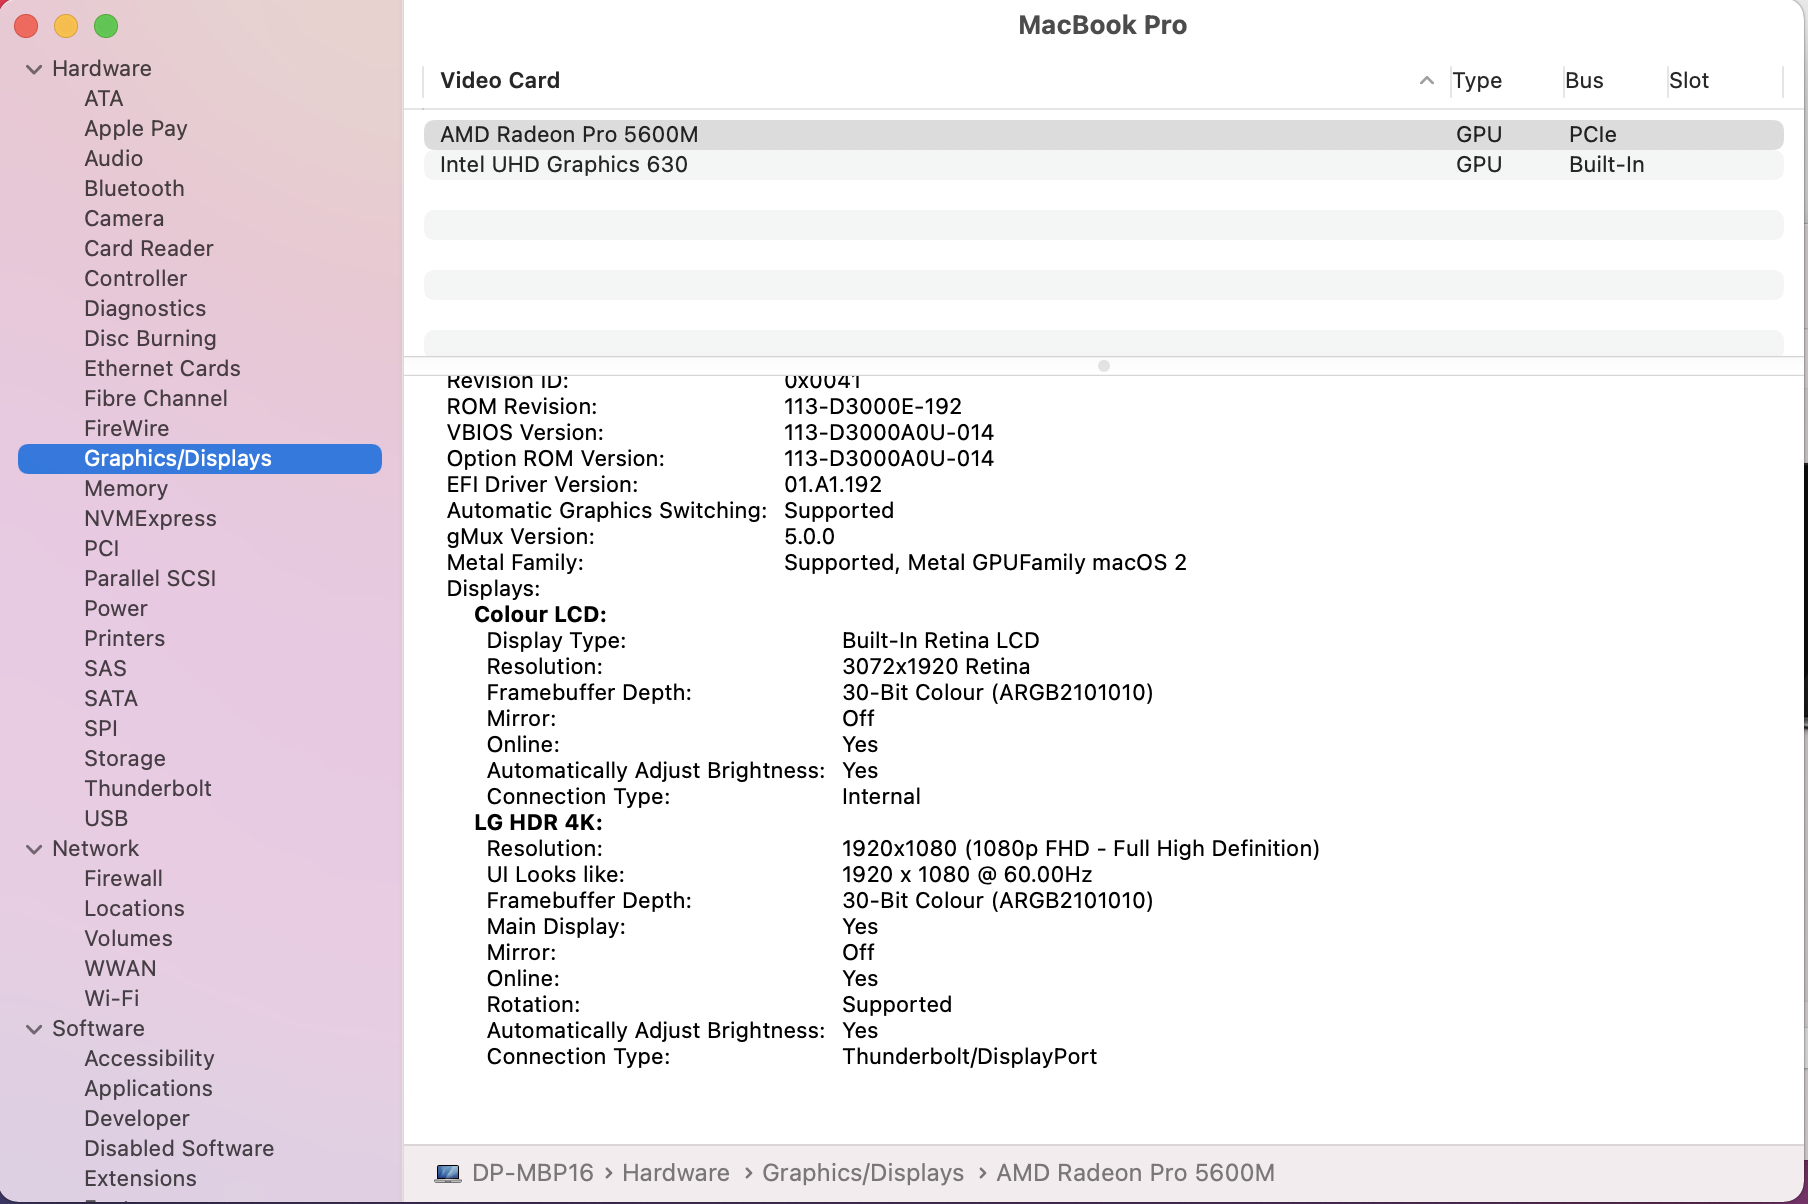Select Thunderbolt in the sidebar

[x=148, y=789]
